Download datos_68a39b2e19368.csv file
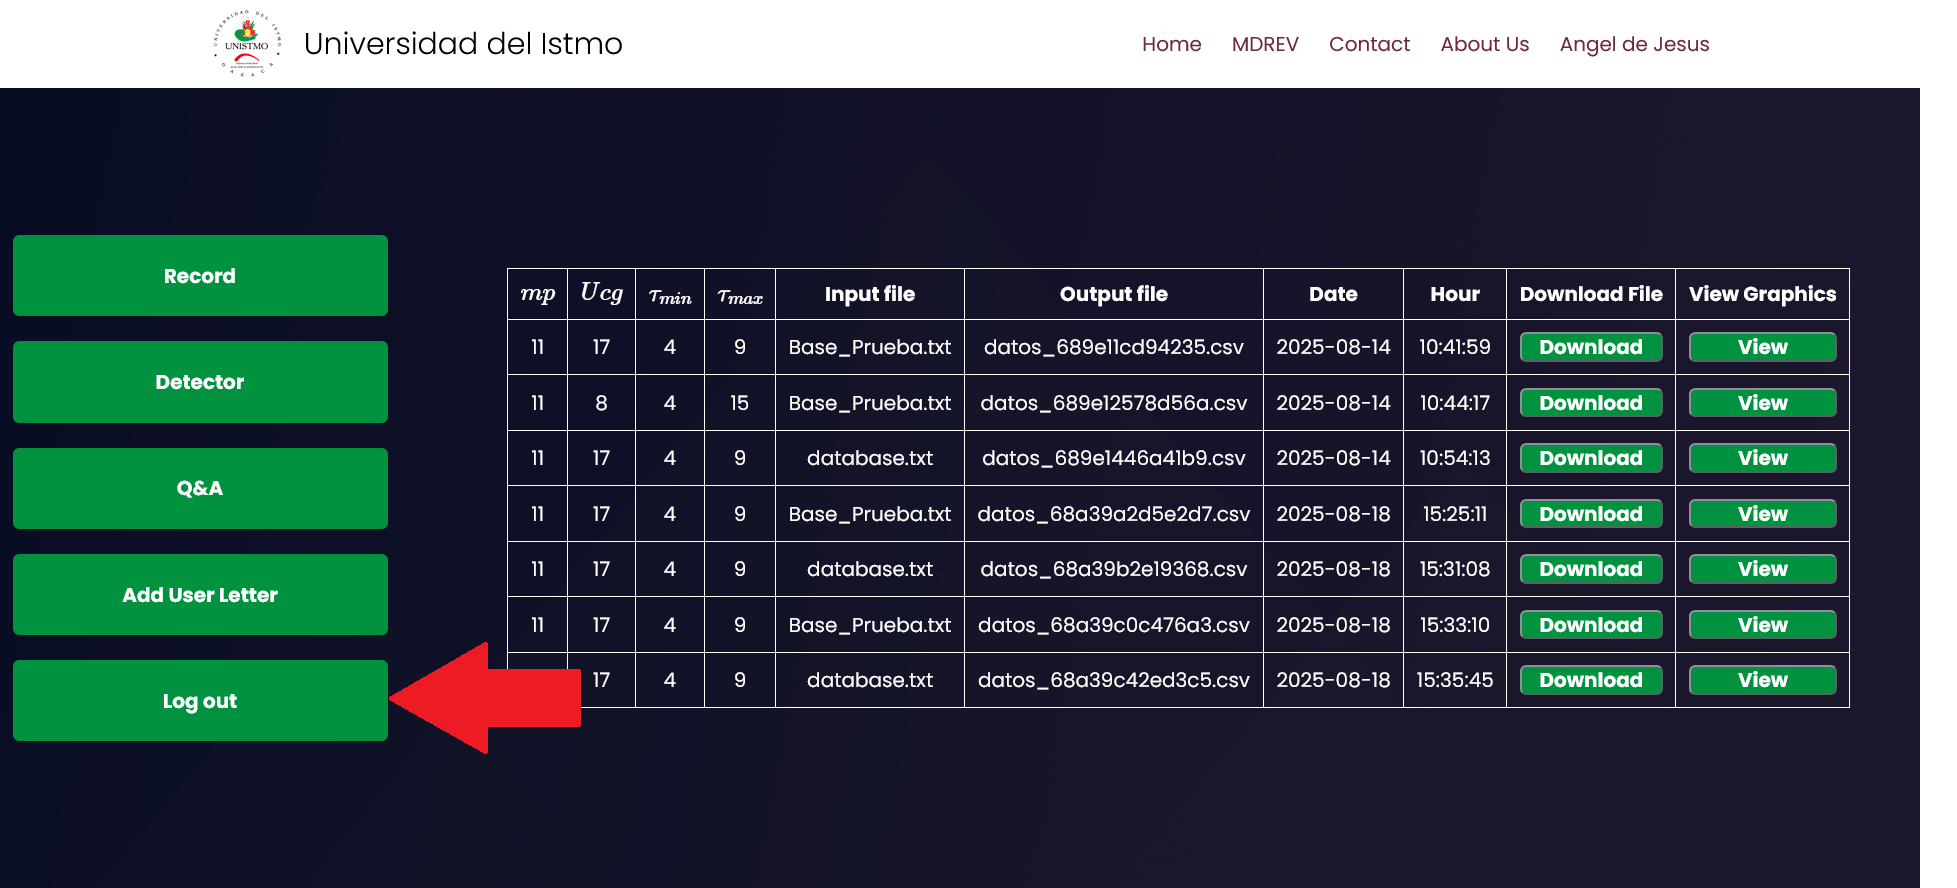 tap(1591, 569)
